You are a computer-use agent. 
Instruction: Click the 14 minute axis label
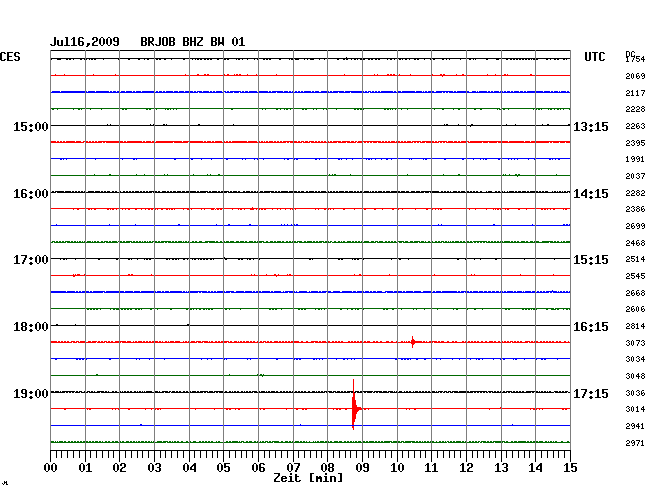[535, 467]
